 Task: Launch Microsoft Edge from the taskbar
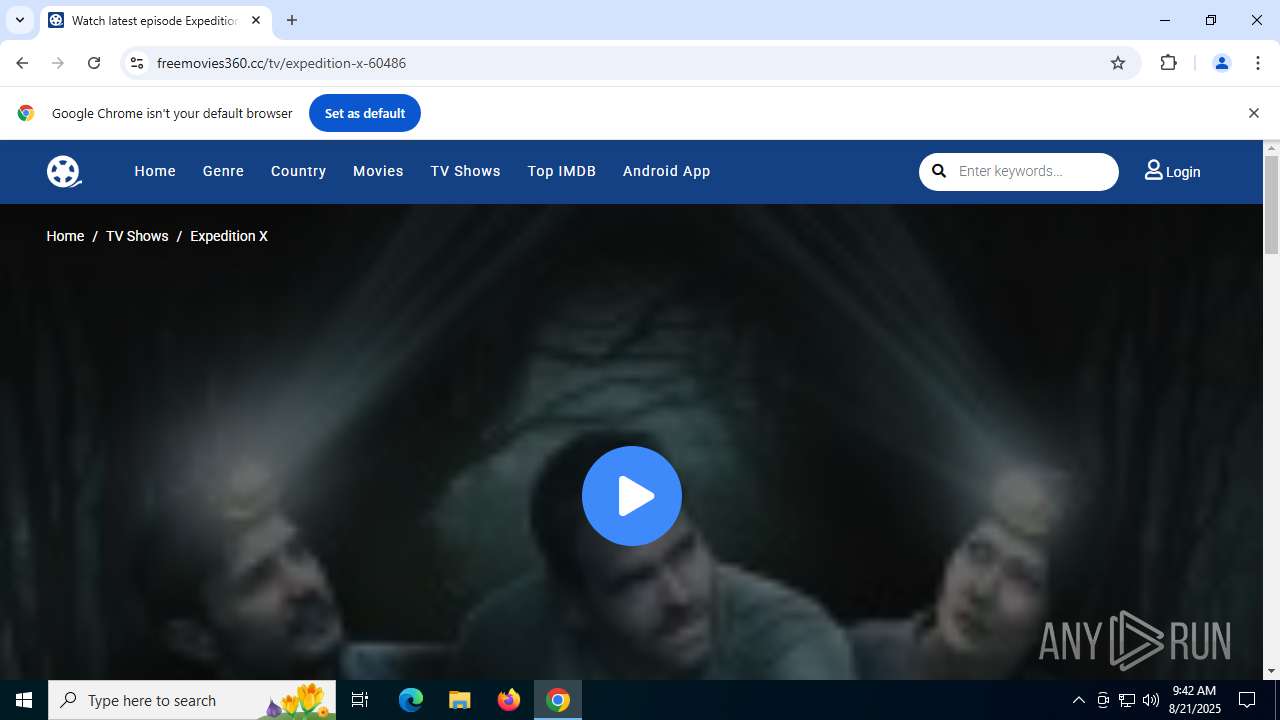(411, 700)
